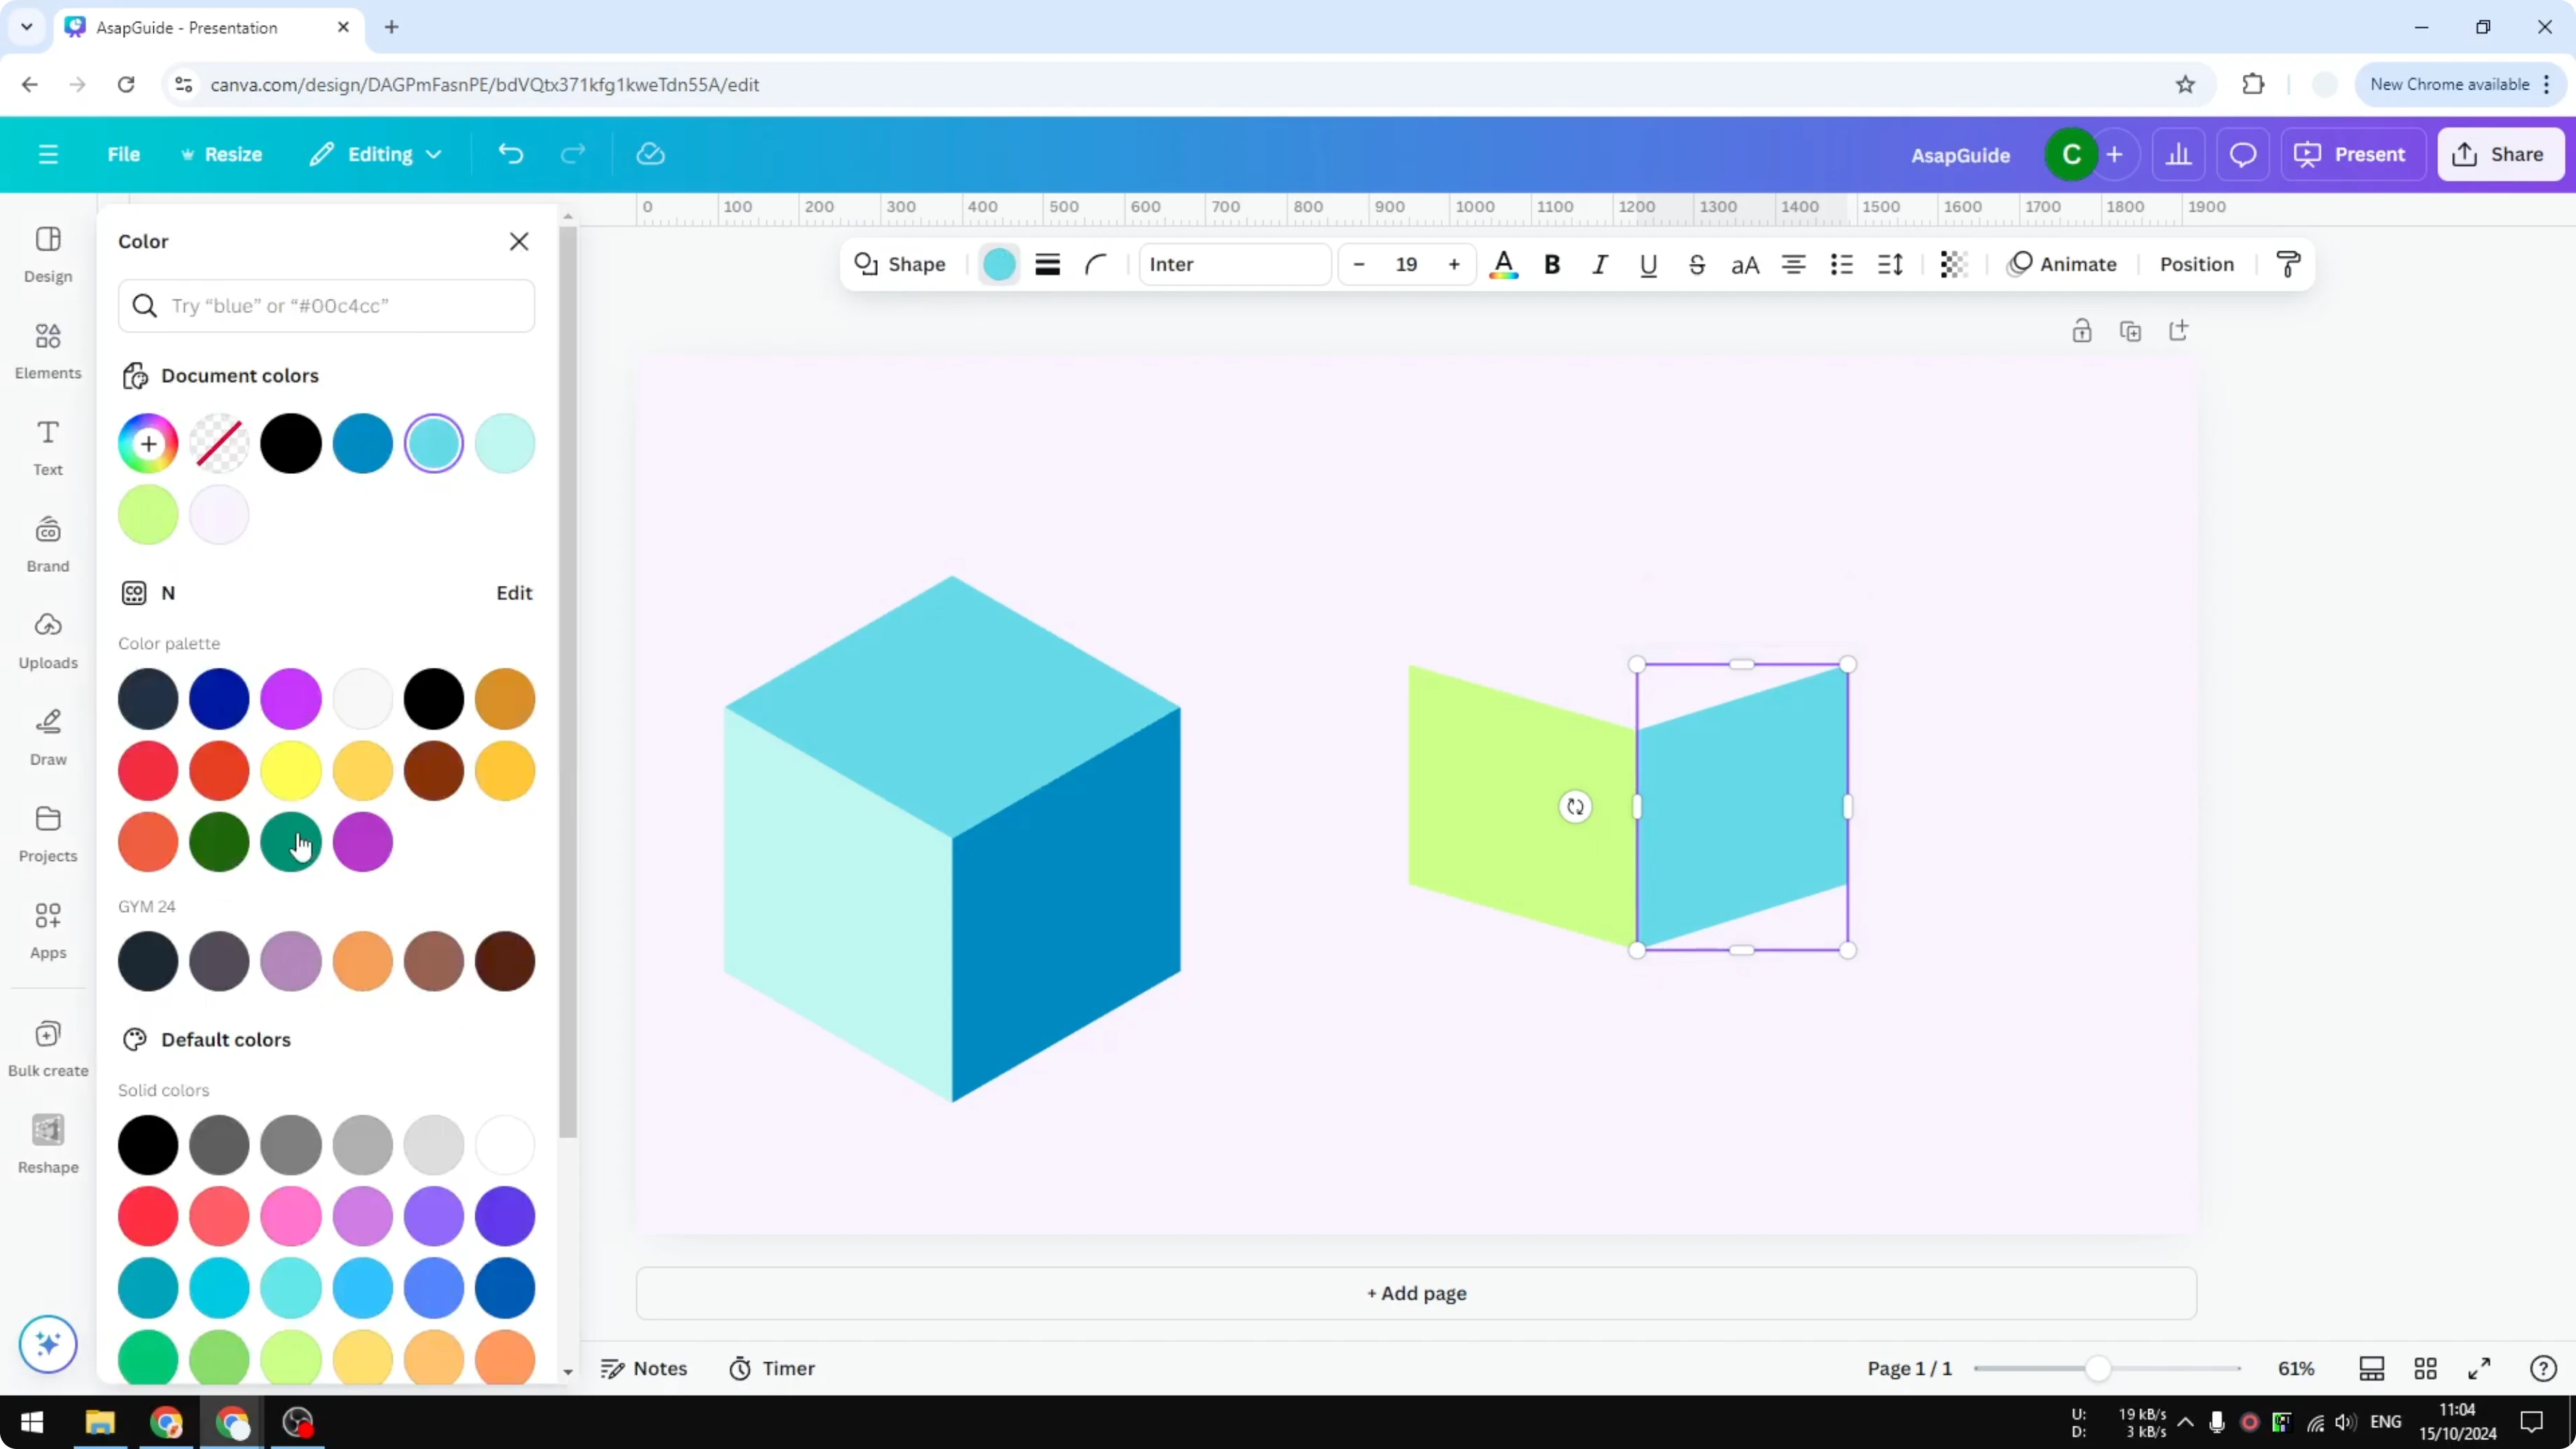
Task: Click Edit next to the color palette
Action: pyautogui.click(x=513, y=592)
